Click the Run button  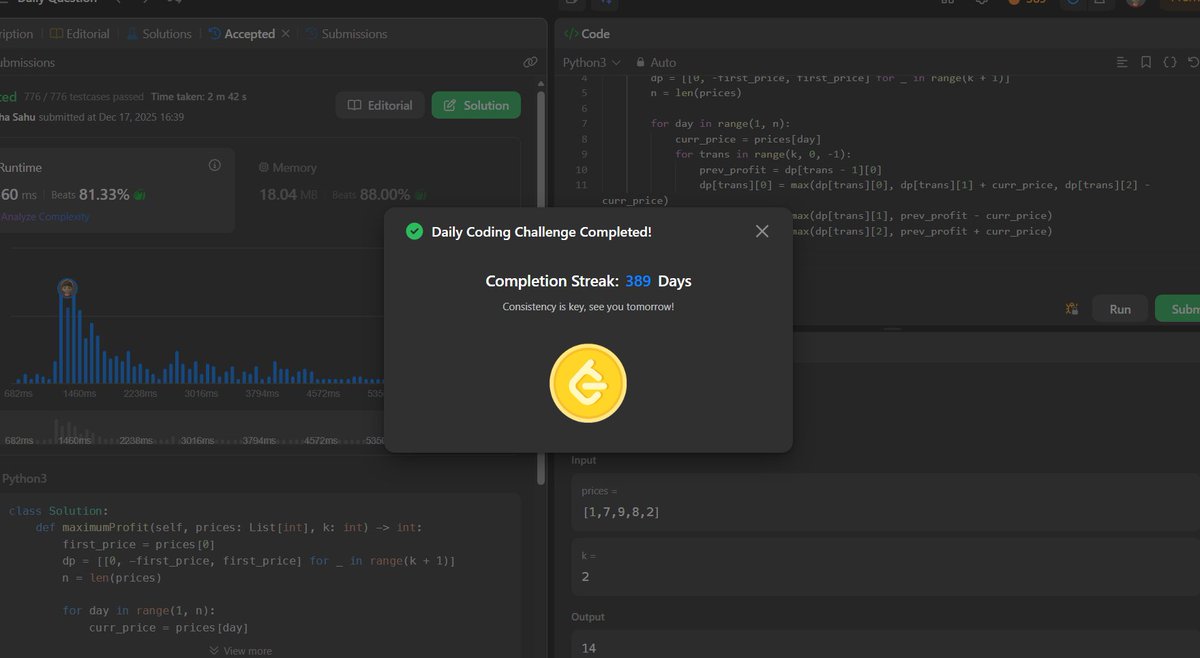pyautogui.click(x=1120, y=309)
